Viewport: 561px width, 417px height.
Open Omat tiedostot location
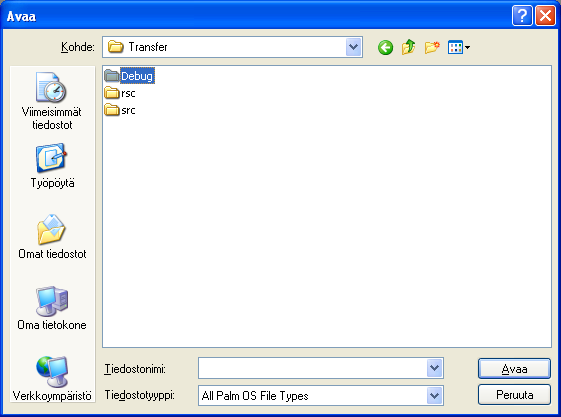pos(52,237)
